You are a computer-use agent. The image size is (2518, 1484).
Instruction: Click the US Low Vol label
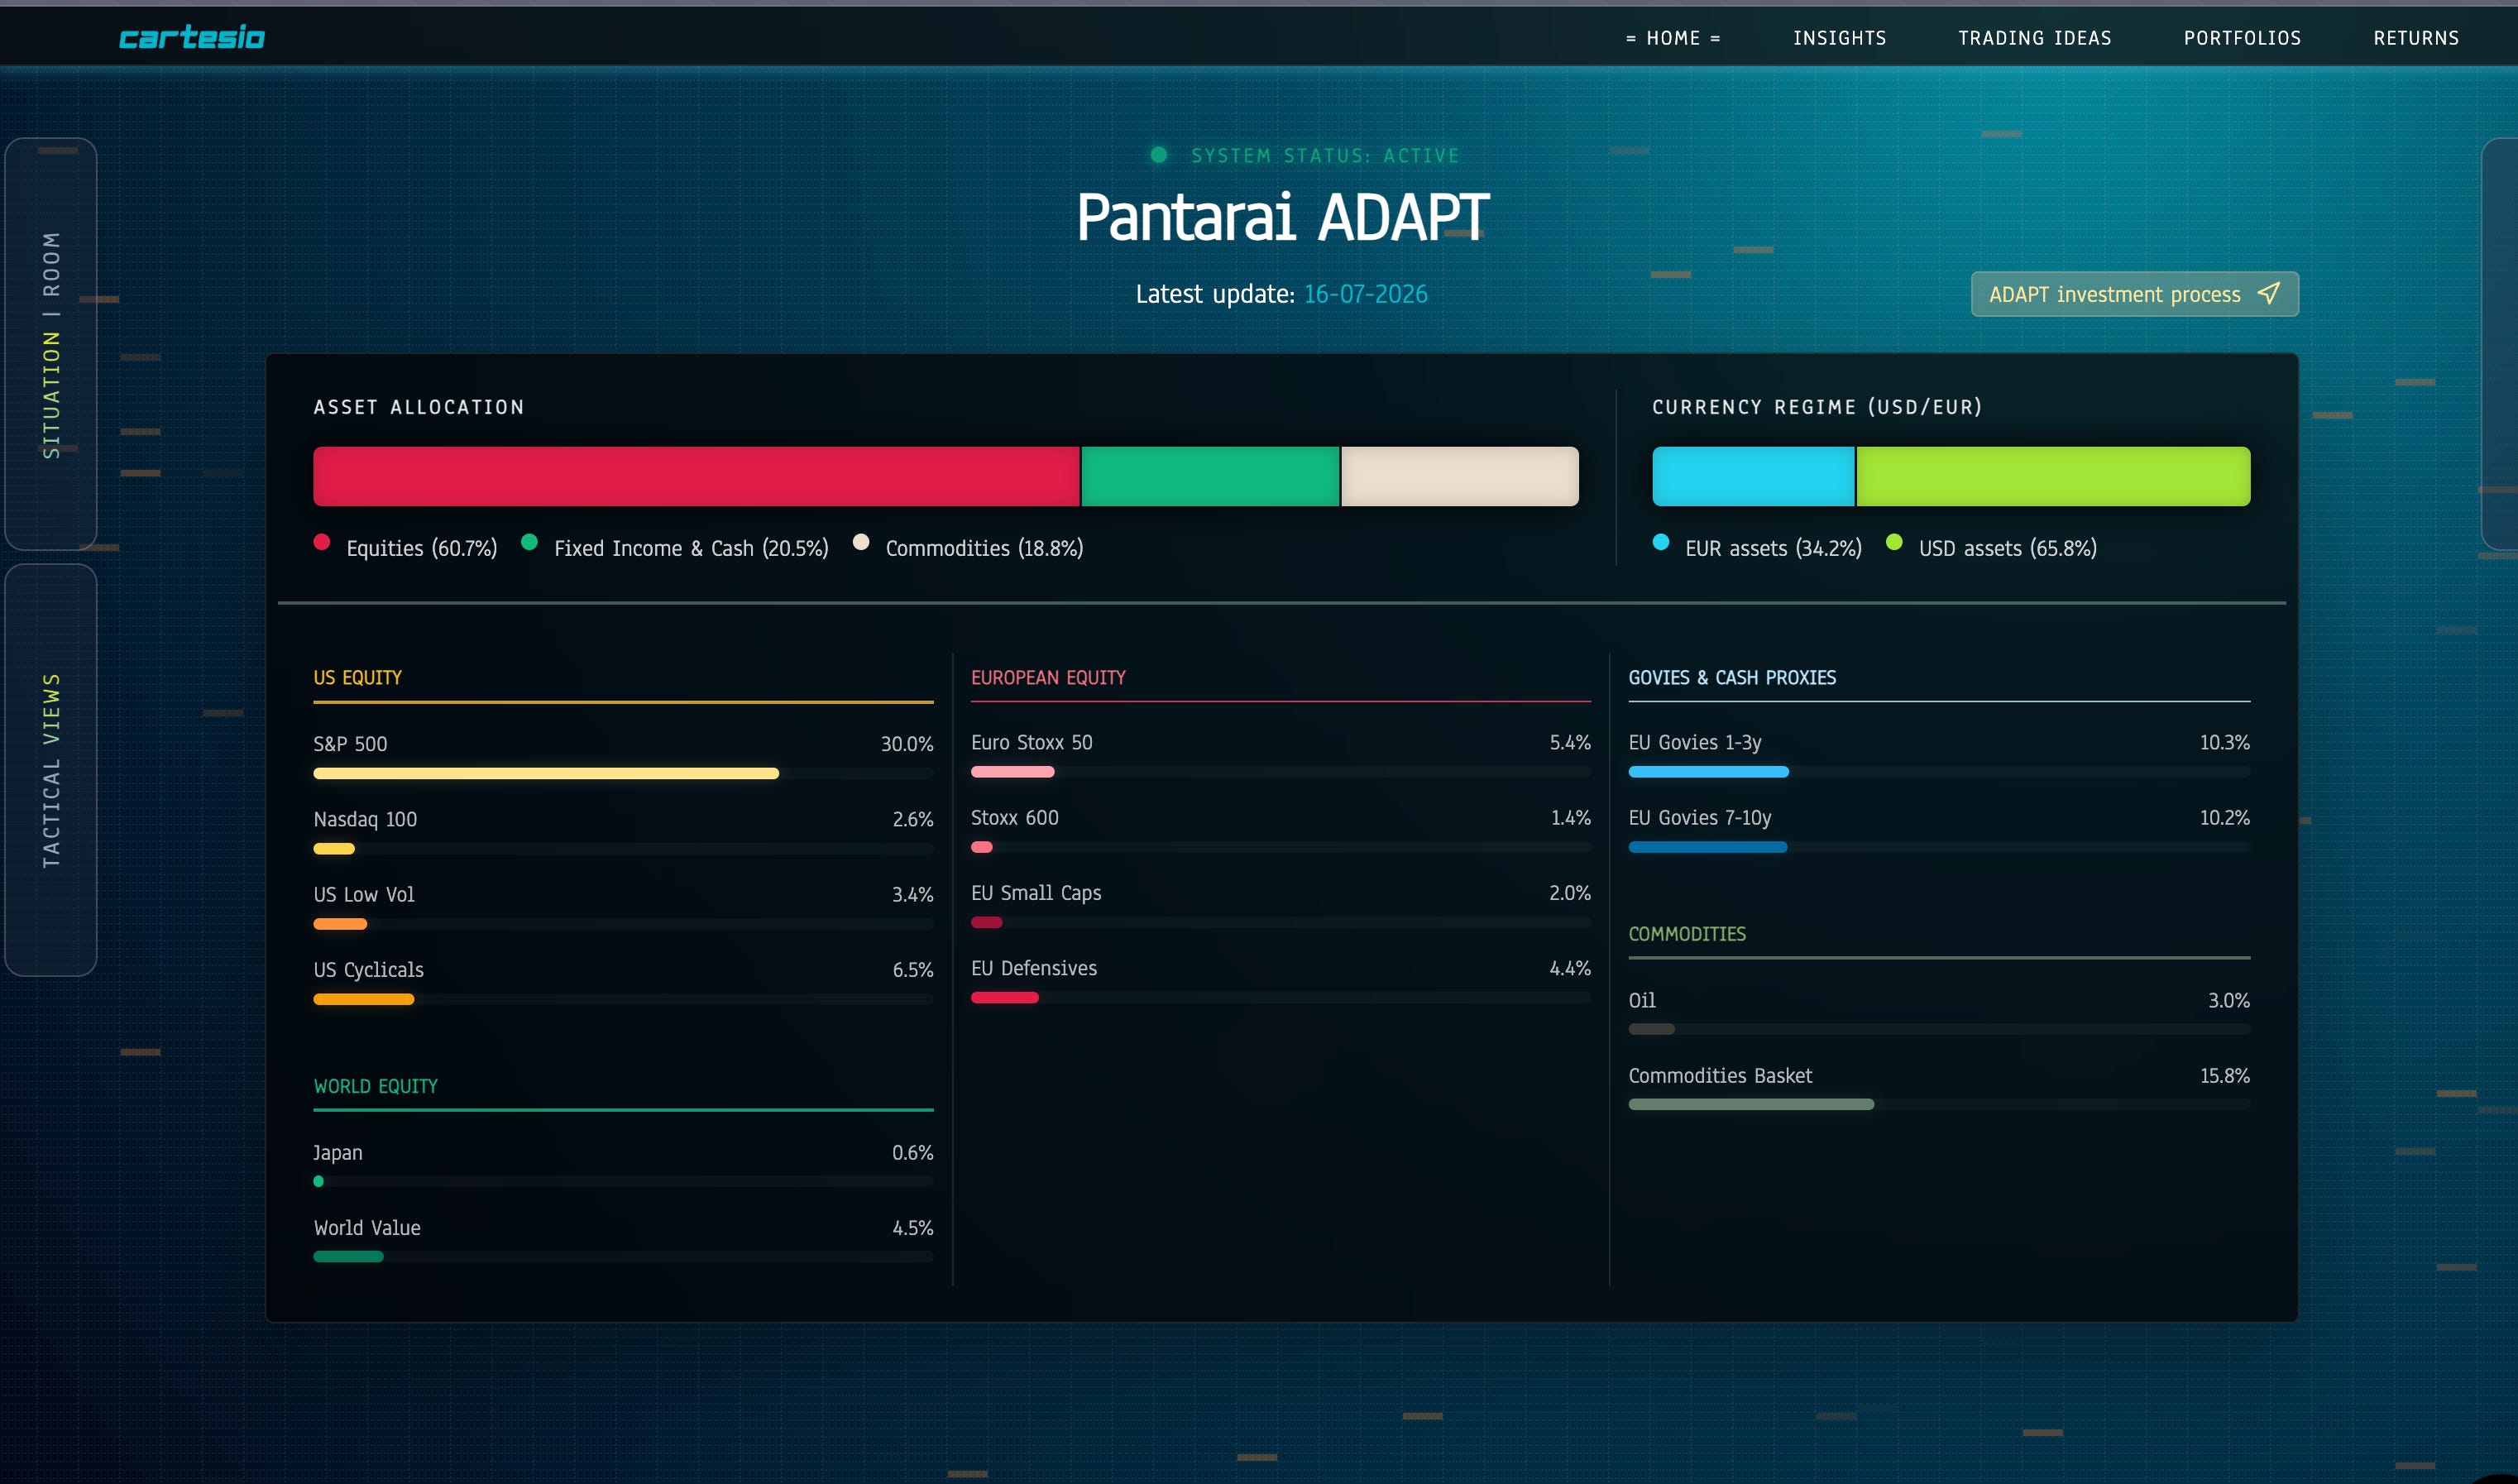364,894
